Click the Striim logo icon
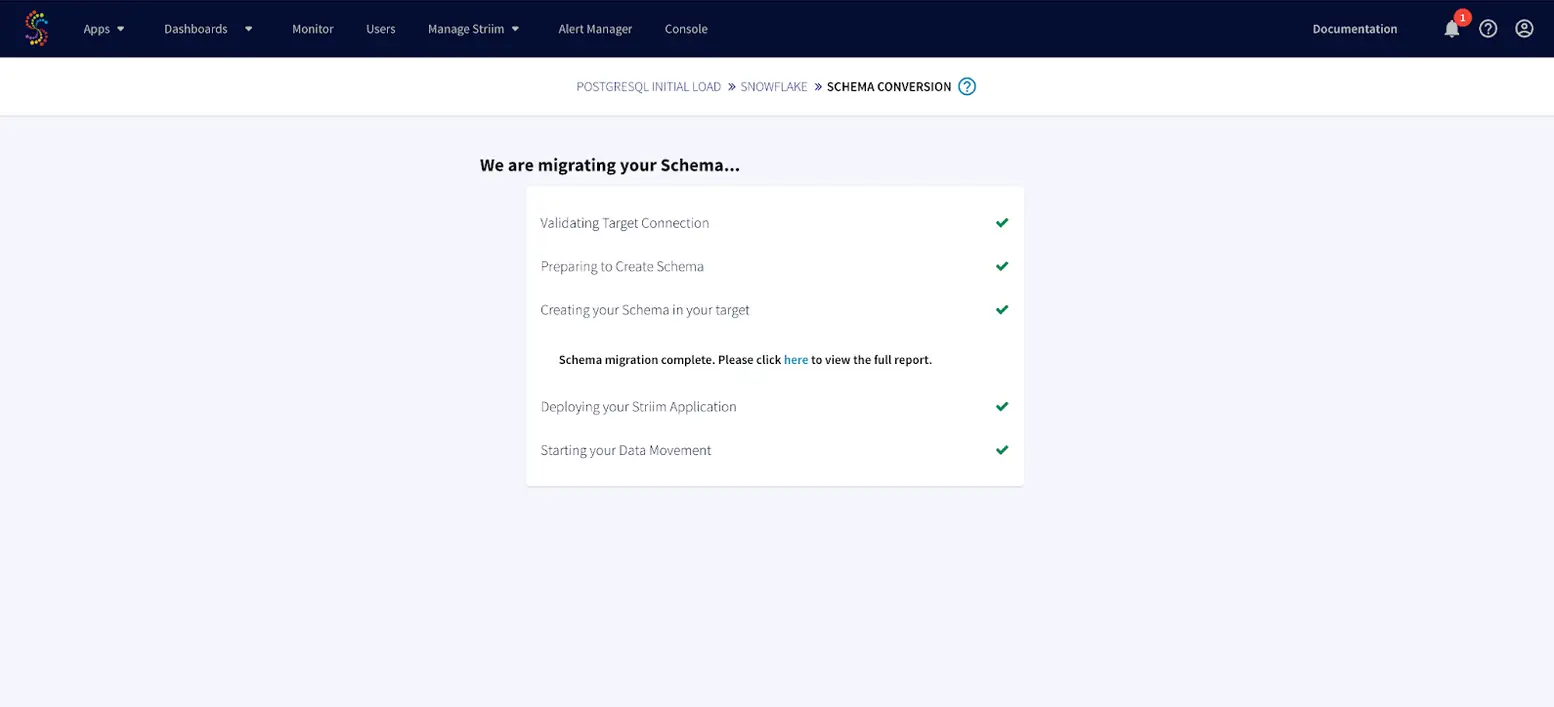This screenshot has height=707, width=1554. tap(37, 29)
